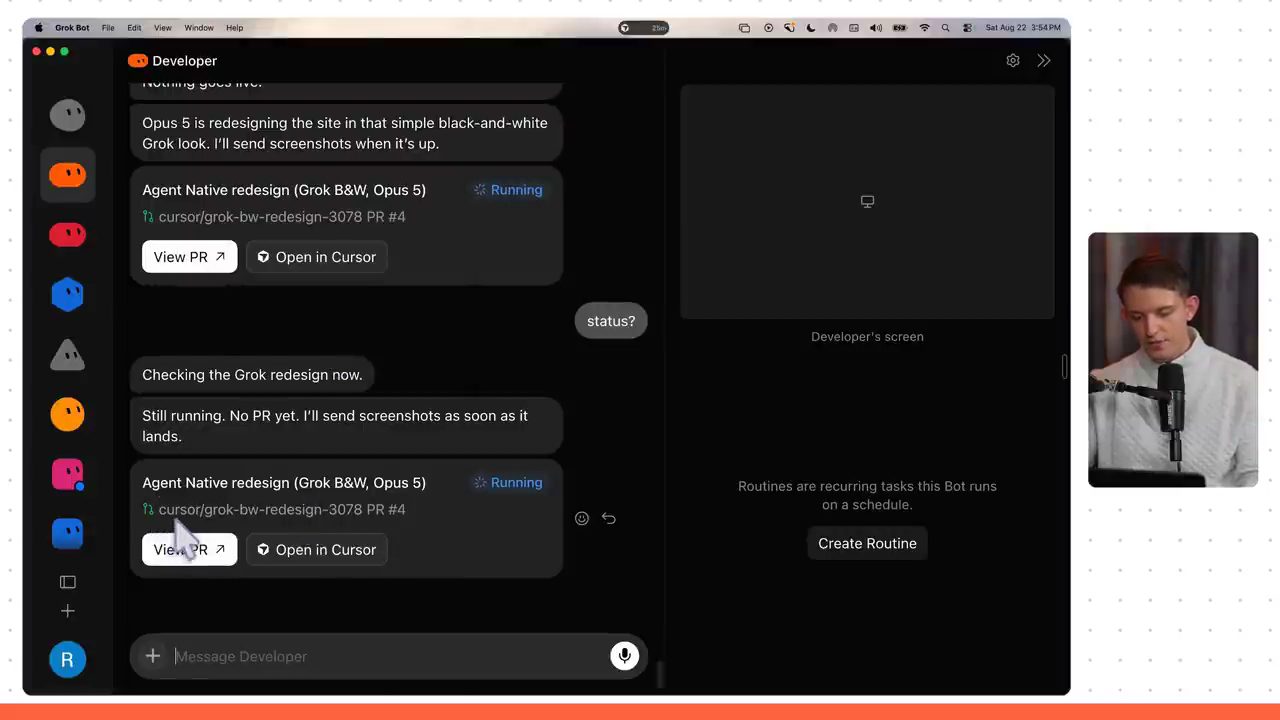This screenshot has height=720, width=1280.
Task: Open the Edit menu
Action: [x=134, y=28]
